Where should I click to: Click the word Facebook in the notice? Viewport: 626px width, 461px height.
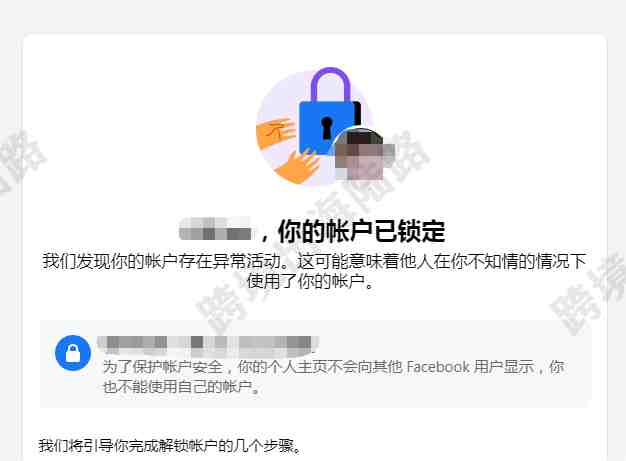point(438,366)
